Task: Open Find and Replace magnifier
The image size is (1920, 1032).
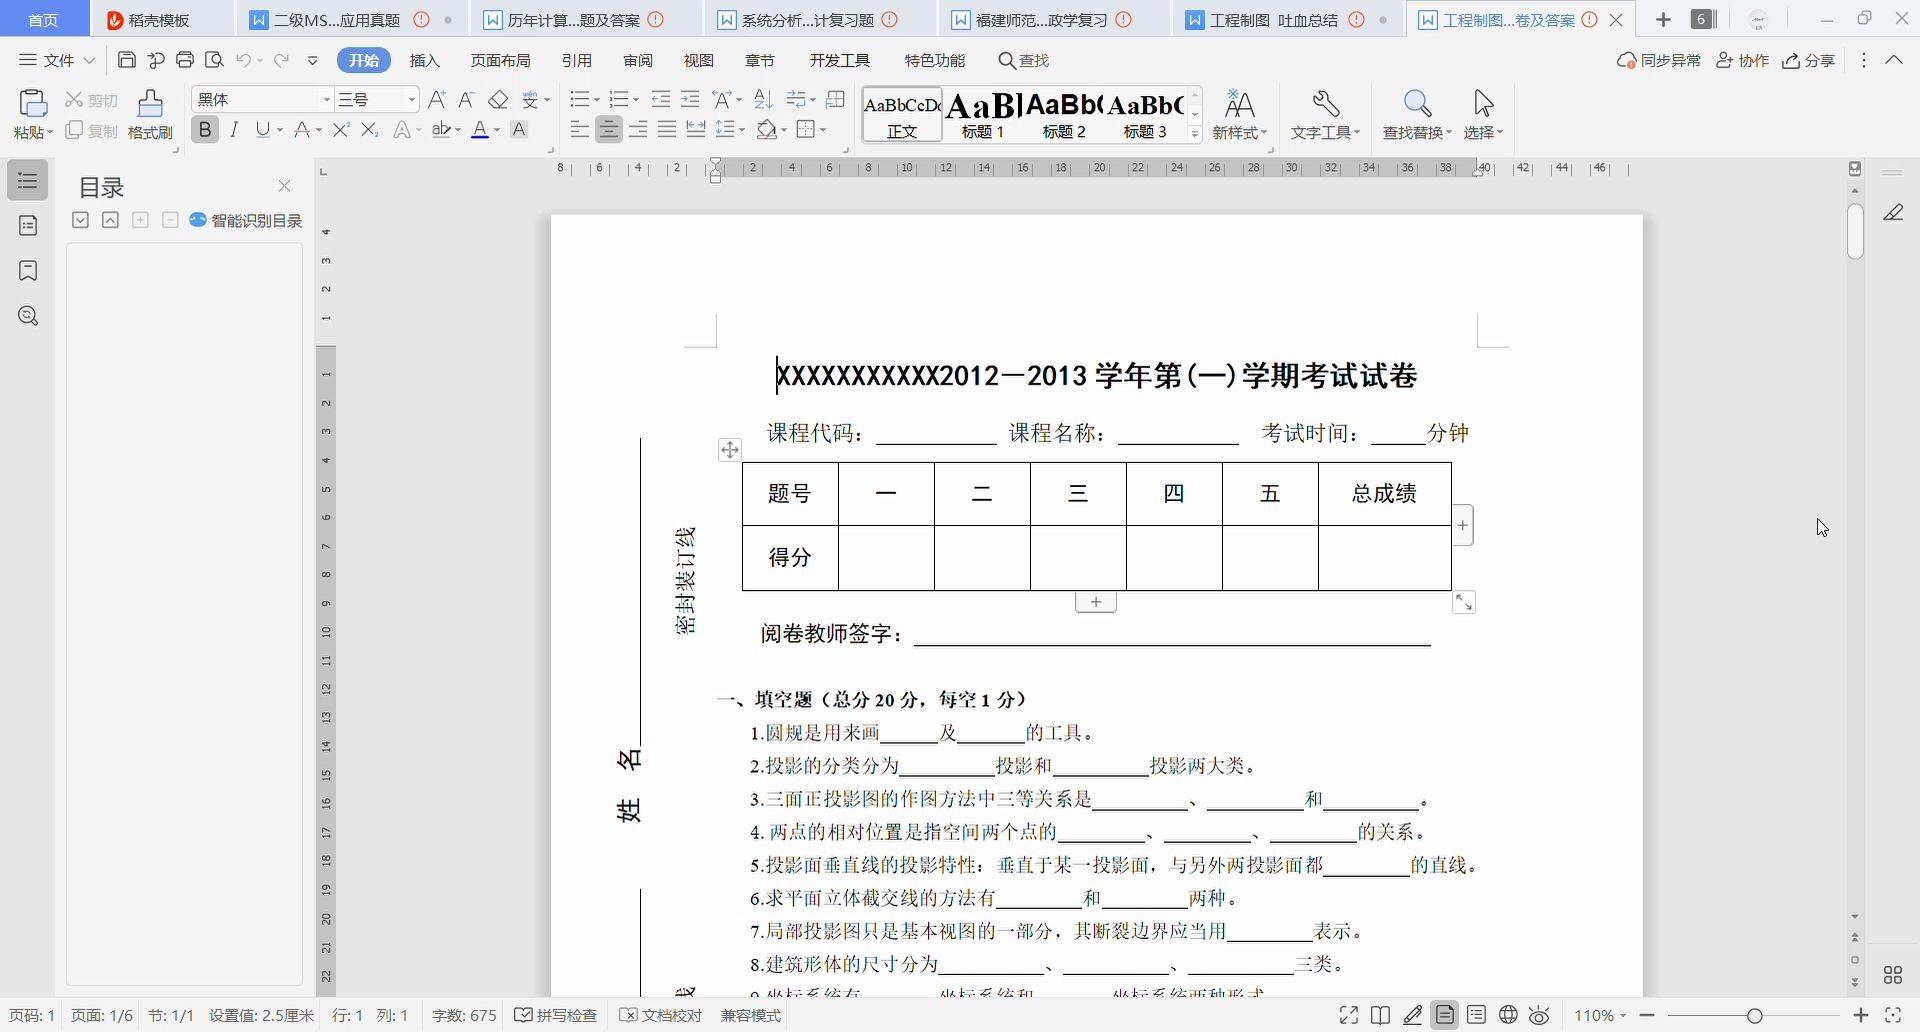Action: pos(1417,103)
